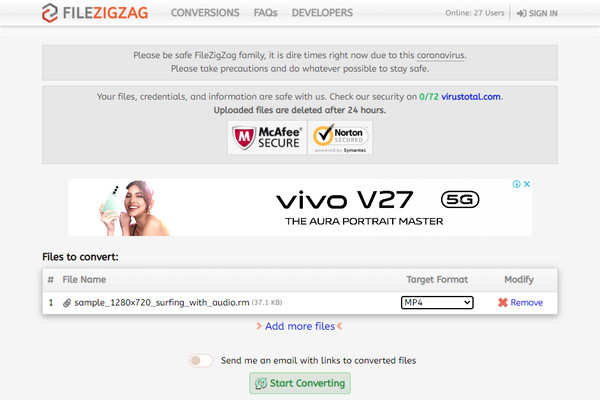The width and height of the screenshot is (600, 400).
Task: Toggle email links to converted files switch
Action: pos(201,361)
